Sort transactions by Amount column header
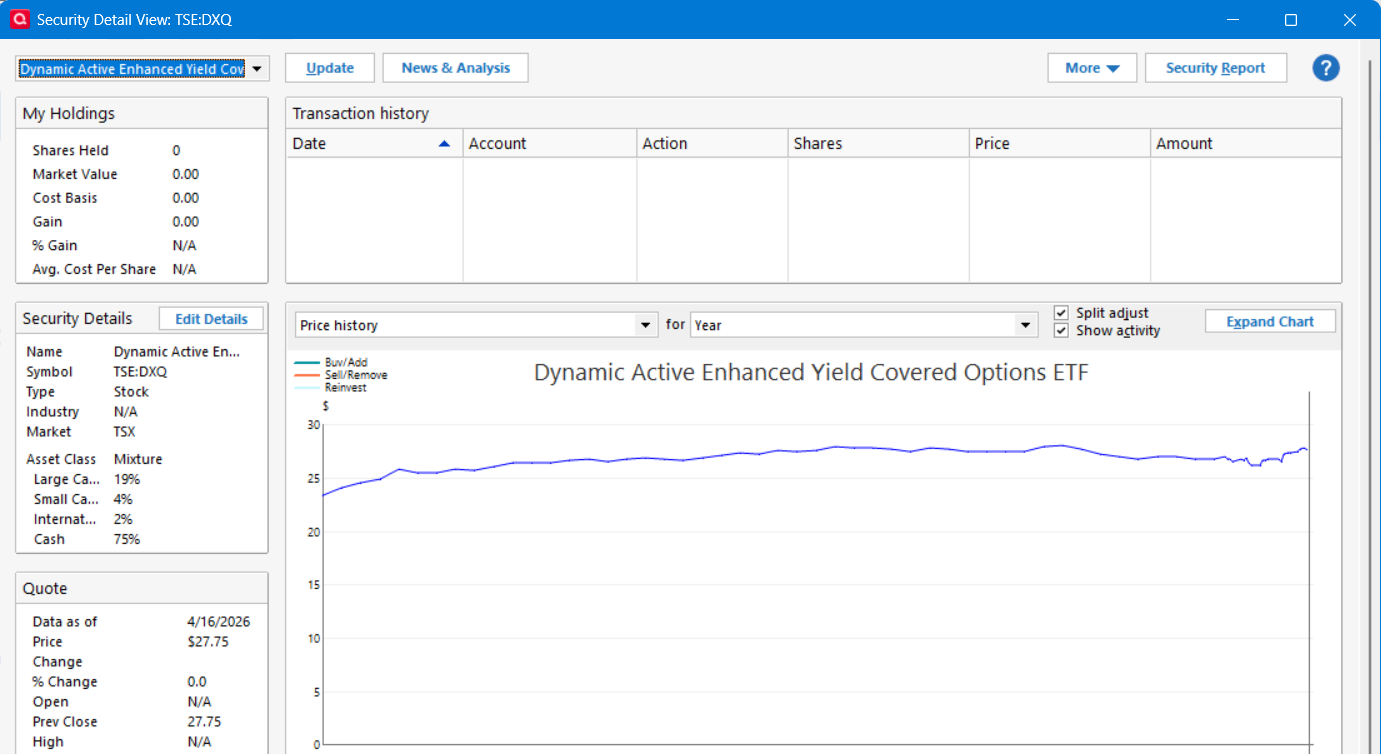Screen dimensions: 1381x754 (x=1246, y=144)
